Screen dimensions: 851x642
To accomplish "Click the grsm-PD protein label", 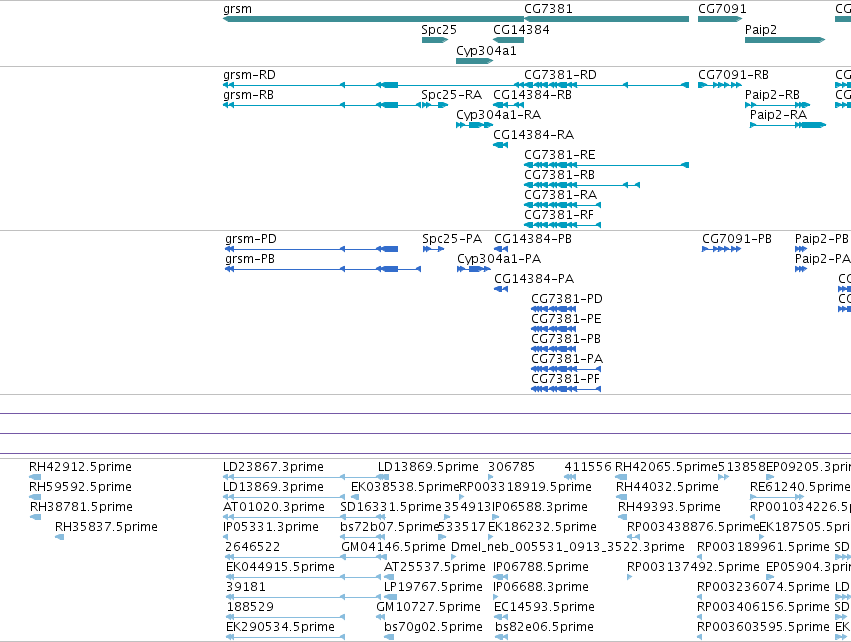I will click(x=251, y=239).
